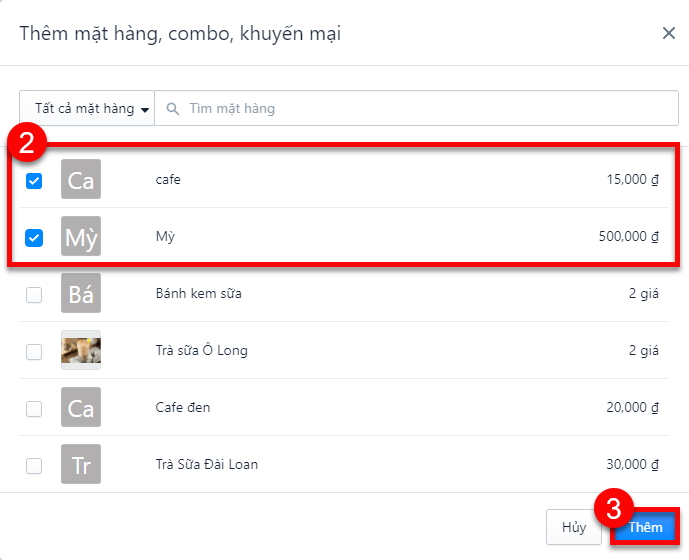689x560 pixels.
Task: Close the add items dialog
Action: click(668, 33)
